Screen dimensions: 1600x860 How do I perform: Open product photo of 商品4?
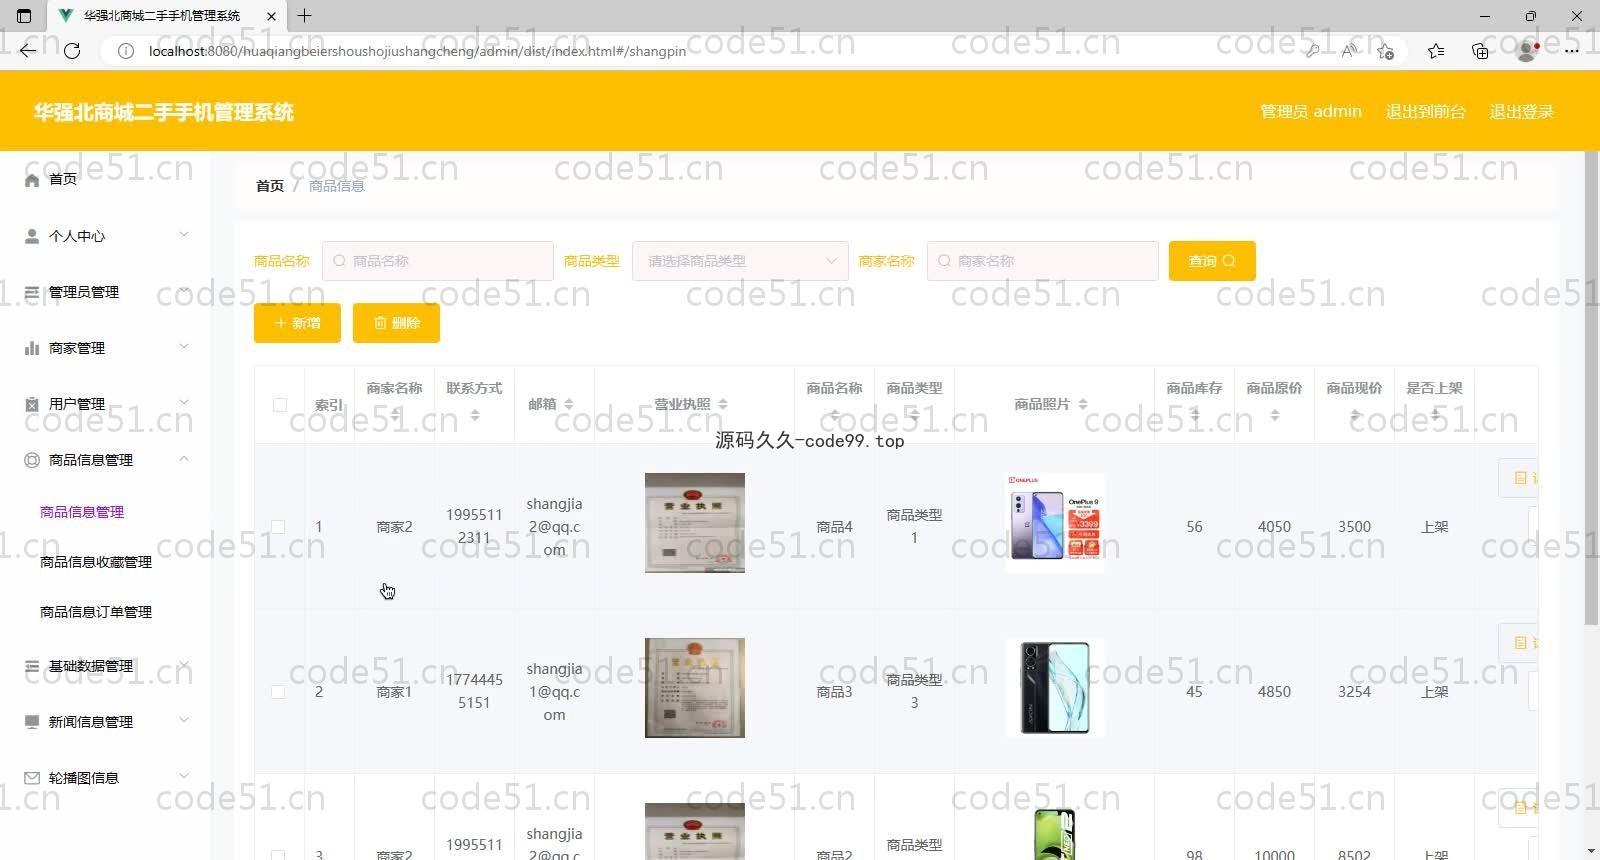point(1055,523)
